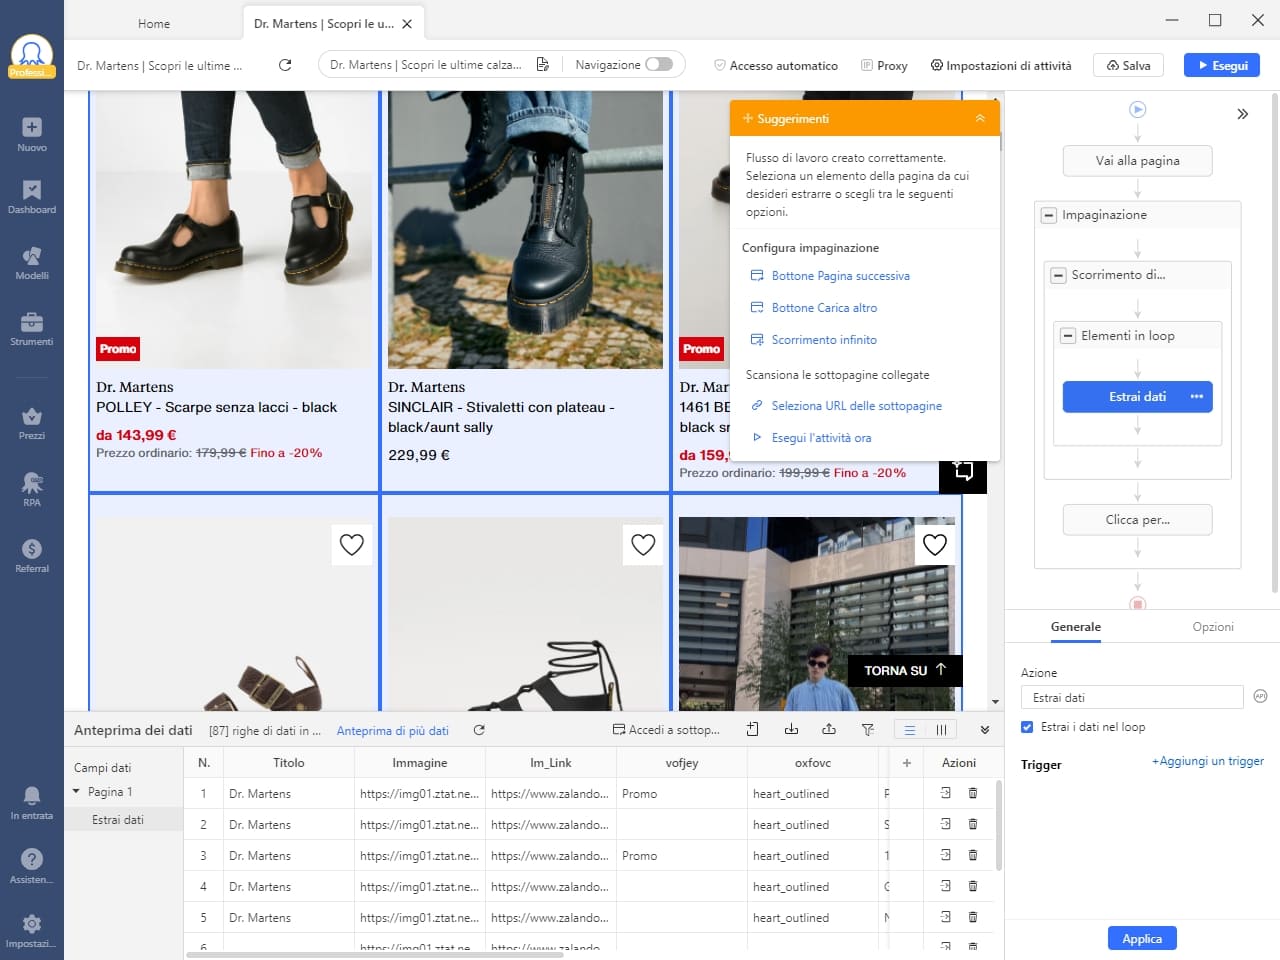Favorite the strappy heel product heart

pos(643,545)
